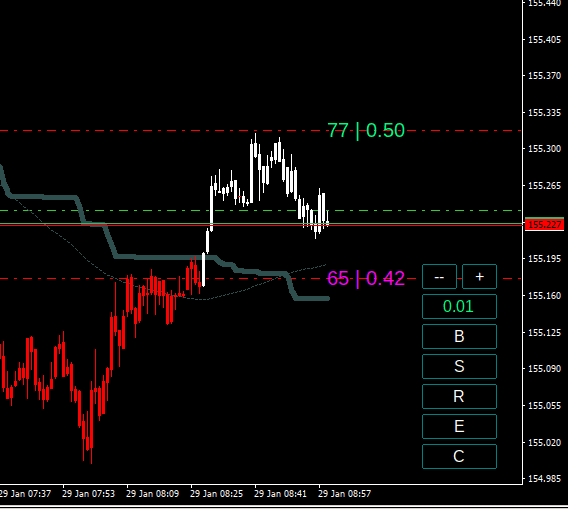Click the minus lot size button
Viewport: 568px width, 509px height.
click(x=439, y=277)
